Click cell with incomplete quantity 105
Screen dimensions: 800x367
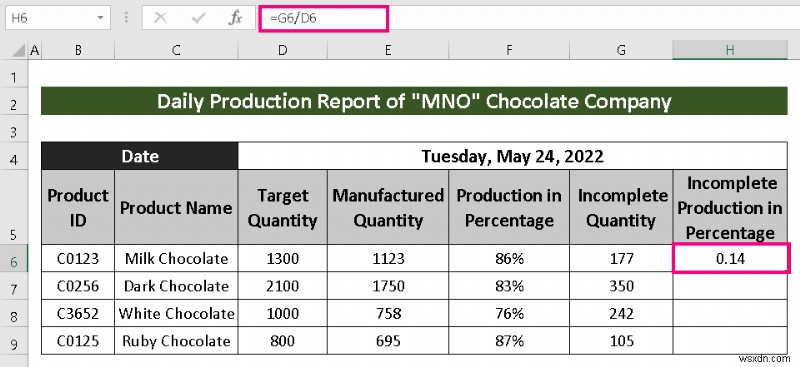point(621,340)
